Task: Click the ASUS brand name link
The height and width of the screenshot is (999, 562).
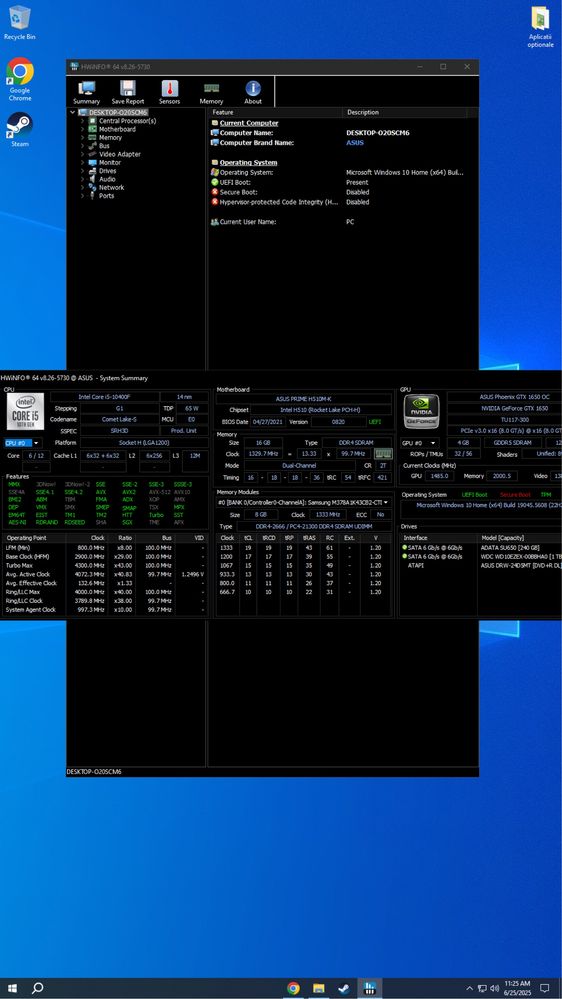Action: coord(355,143)
